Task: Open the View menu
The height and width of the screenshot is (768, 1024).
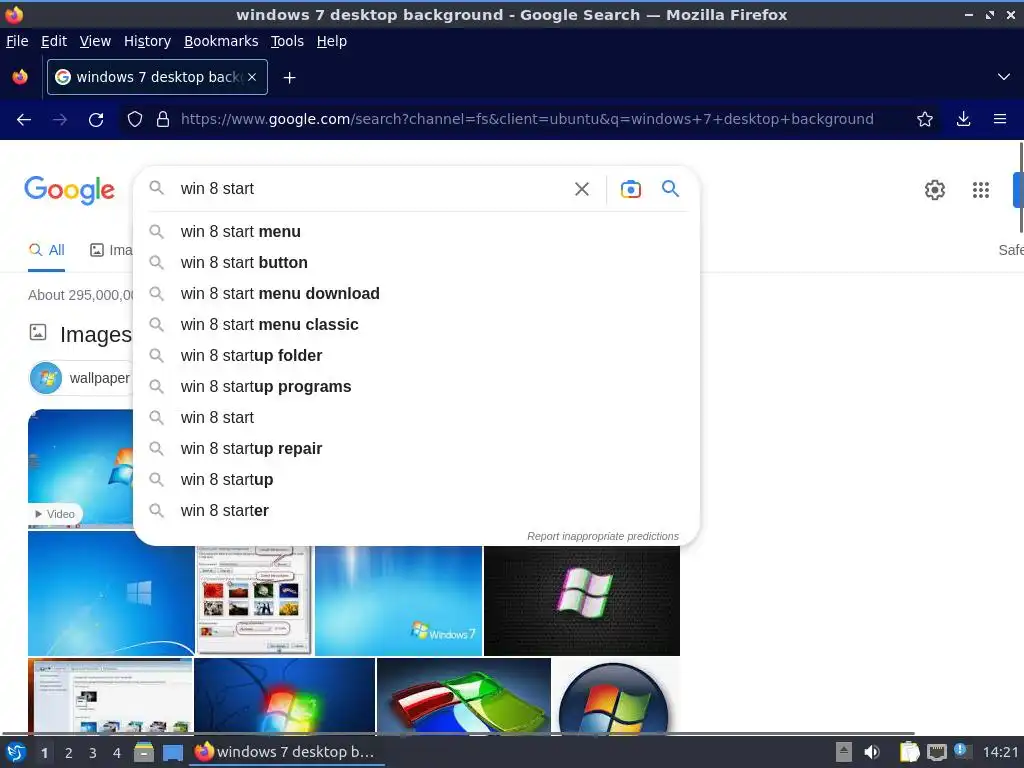Action: (95, 41)
